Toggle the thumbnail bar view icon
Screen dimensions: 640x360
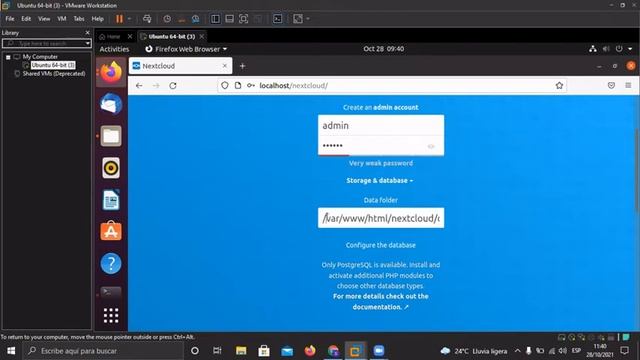click(229, 19)
